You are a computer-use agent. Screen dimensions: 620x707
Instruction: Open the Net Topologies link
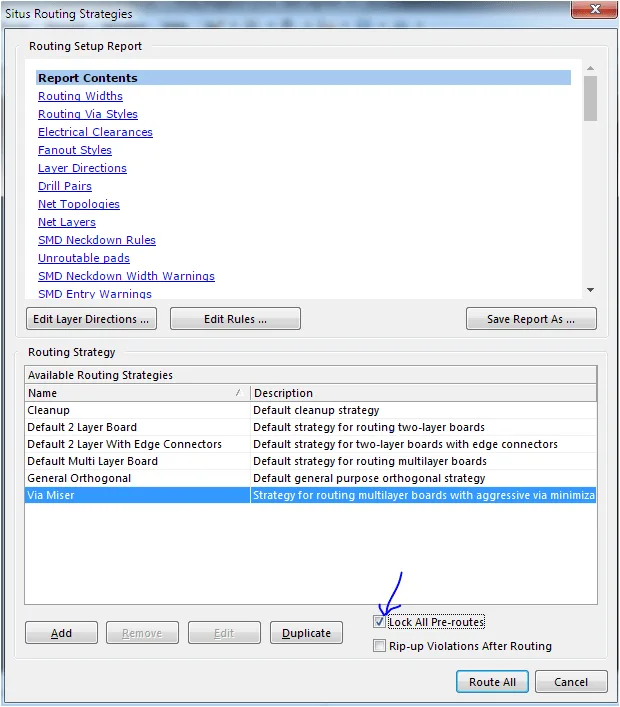(79, 204)
